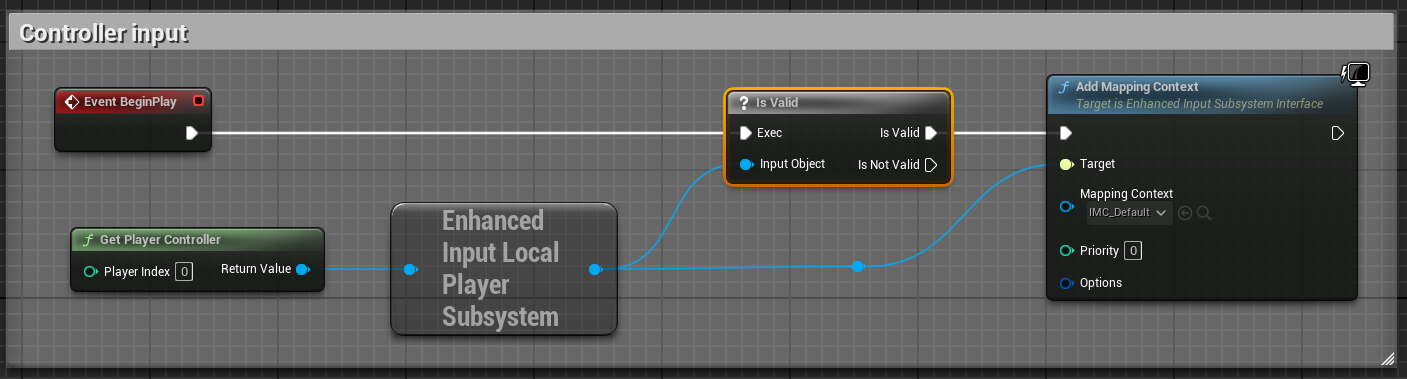The height and width of the screenshot is (379, 1407).
Task: Click the Mapping Context input pin
Action: pos(1067,207)
